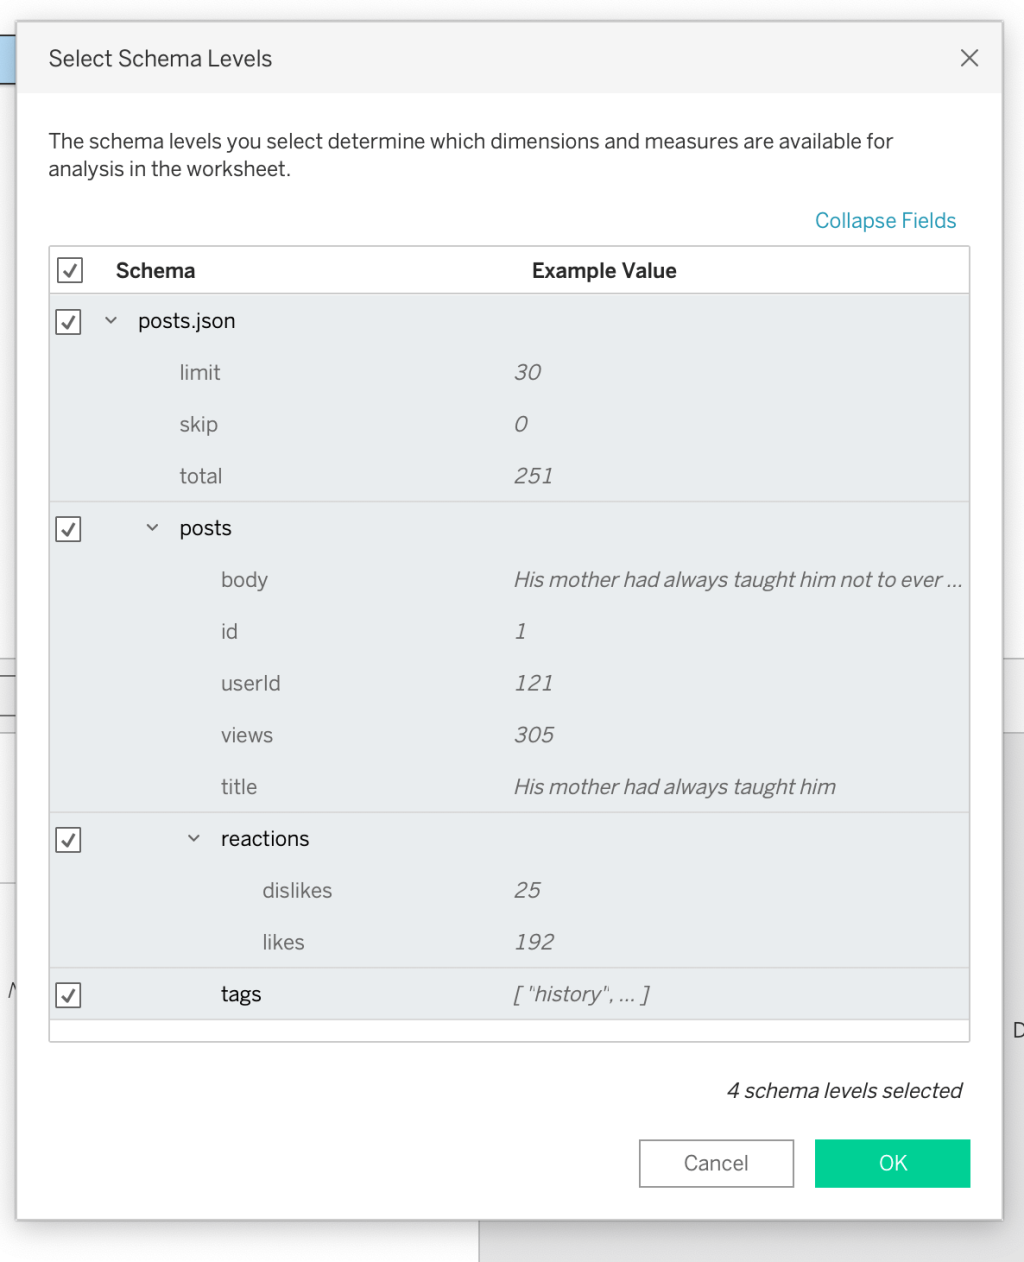1024x1262 pixels.
Task: Select the title field row
Action: (239, 787)
